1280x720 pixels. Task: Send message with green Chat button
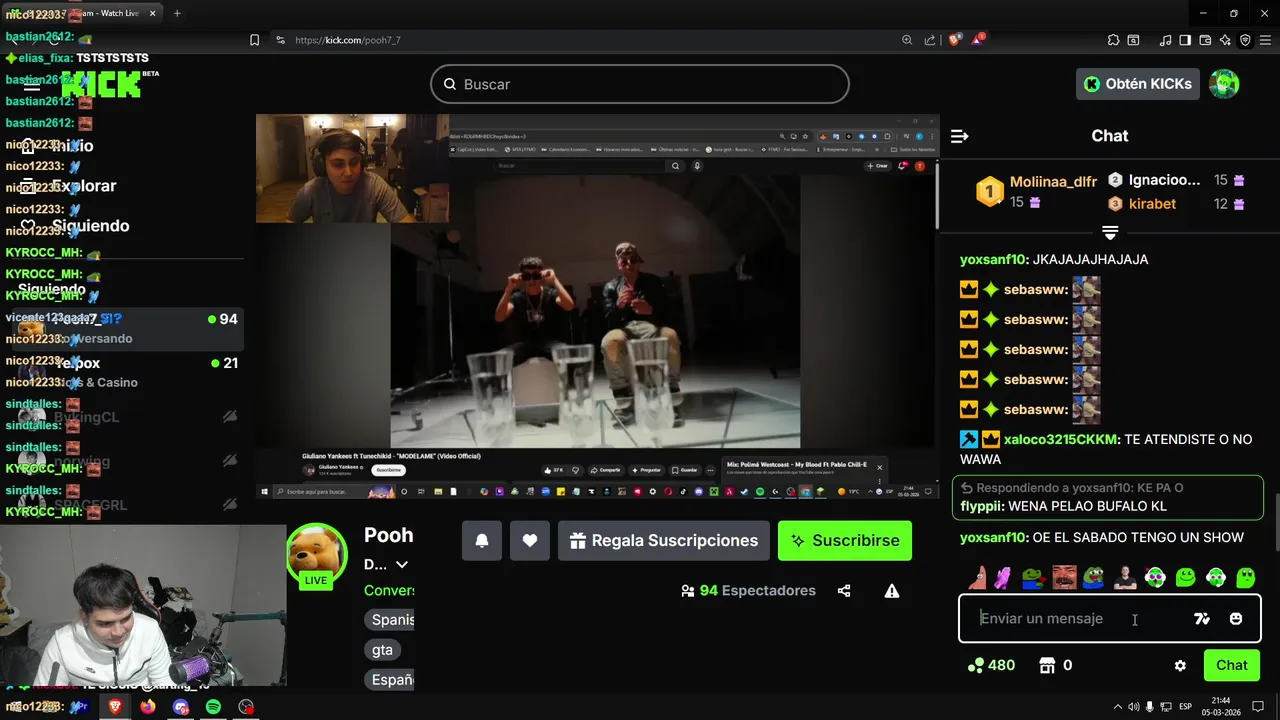coord(1231,665)
